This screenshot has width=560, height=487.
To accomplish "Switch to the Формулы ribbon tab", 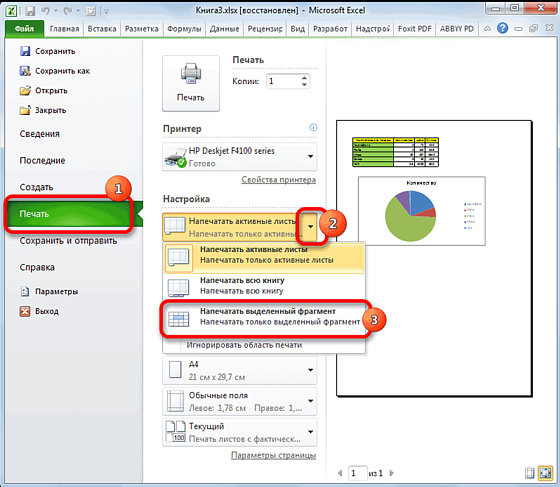I will pyautogui.click(x=184, y=29).
